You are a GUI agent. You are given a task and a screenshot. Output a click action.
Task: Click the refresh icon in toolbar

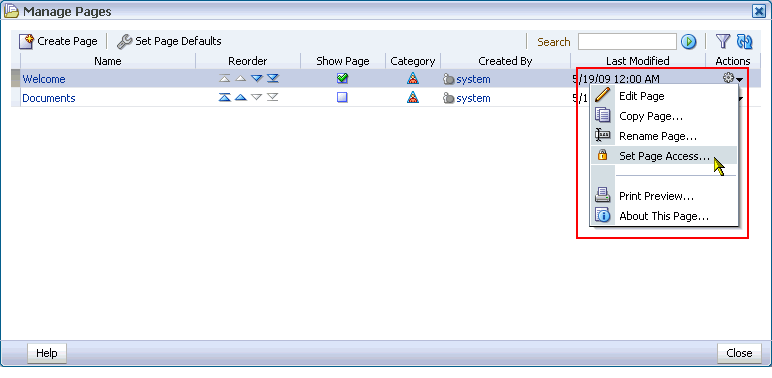click(x=744, y=41)
